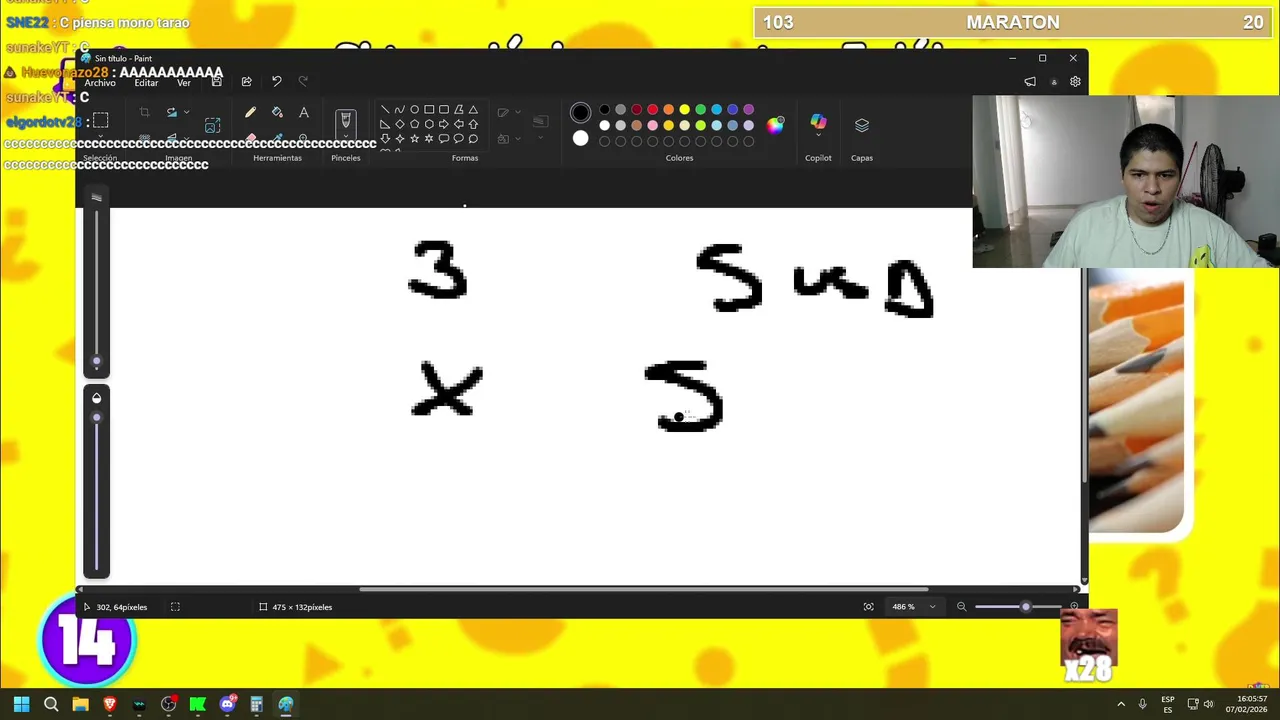Open File Explorer from the taskbar
This screenshot has height=720, width=1280.
click(80, 704)
